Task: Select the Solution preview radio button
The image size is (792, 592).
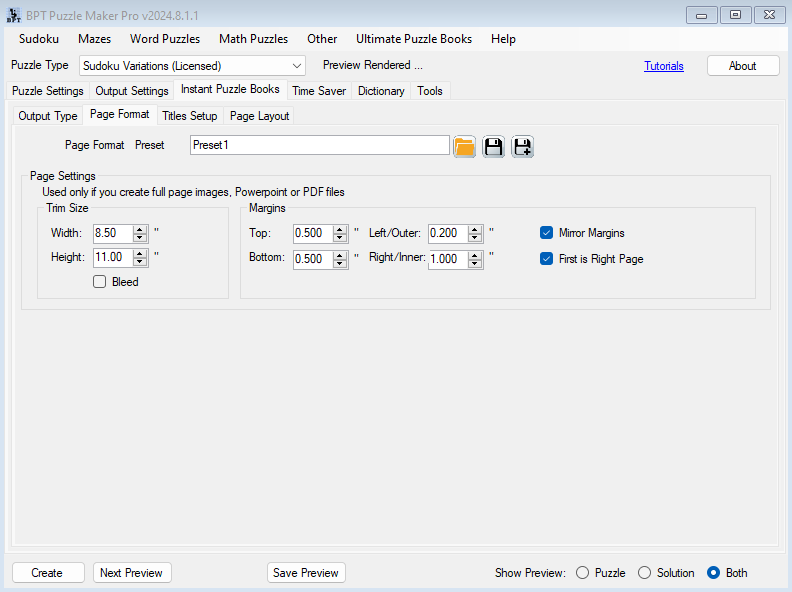Action: click(x=645, y=573)
